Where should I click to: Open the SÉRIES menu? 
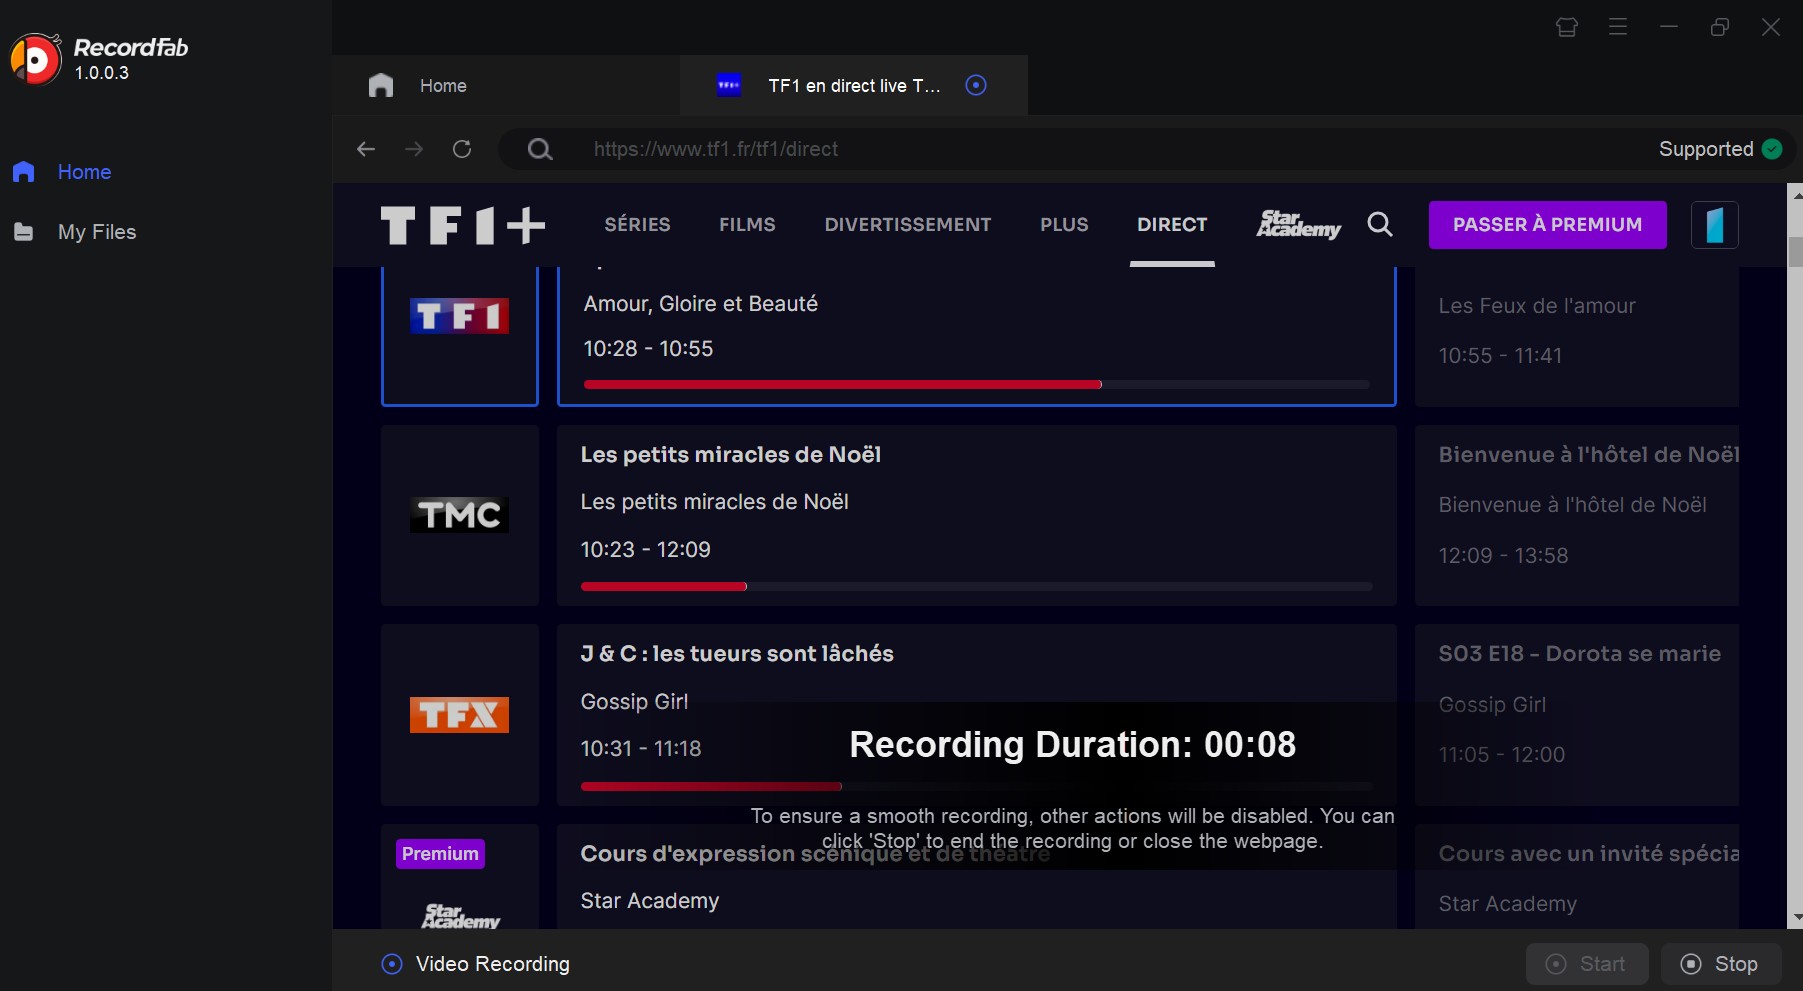click(637, 225)
